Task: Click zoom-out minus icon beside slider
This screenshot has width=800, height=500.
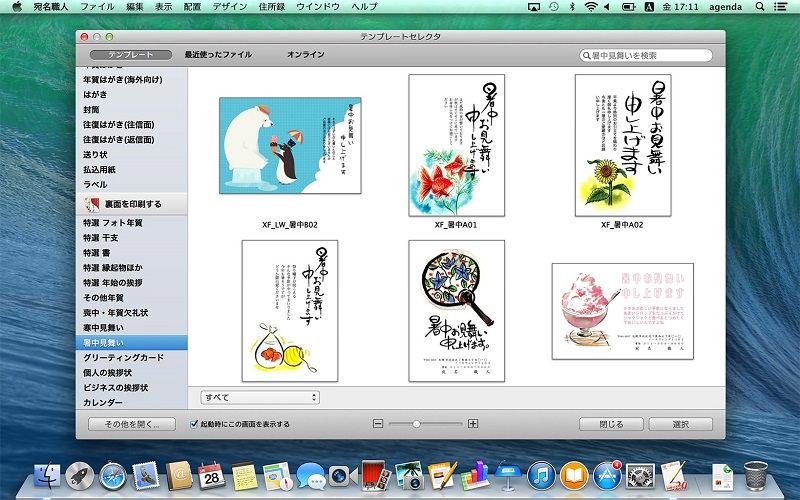Action: pyautogui.click(x=378, y=423)
